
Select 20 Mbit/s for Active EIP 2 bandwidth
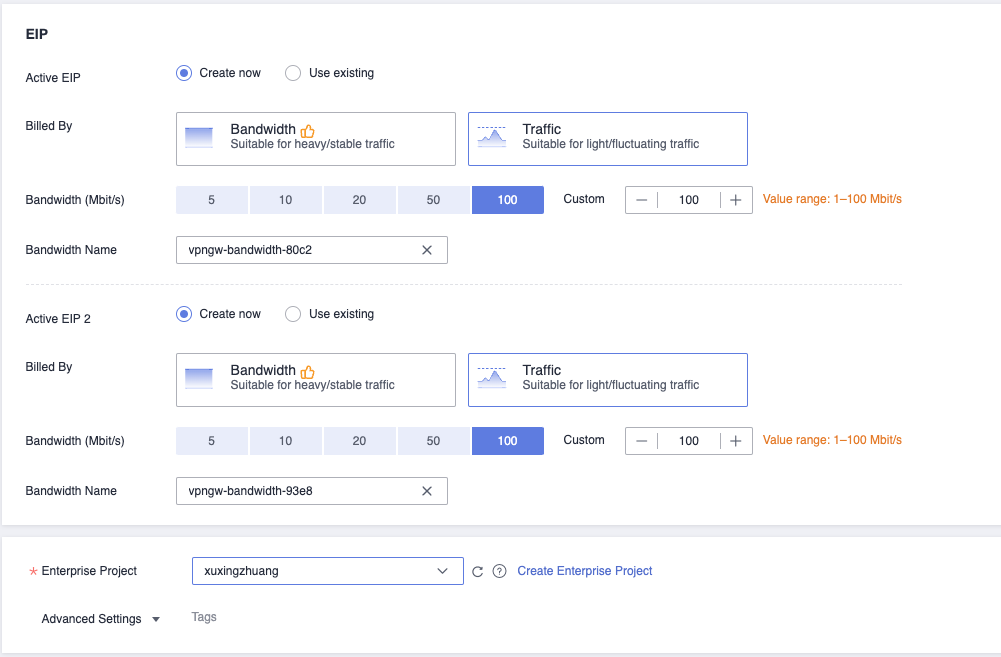[x=359, y=441]
